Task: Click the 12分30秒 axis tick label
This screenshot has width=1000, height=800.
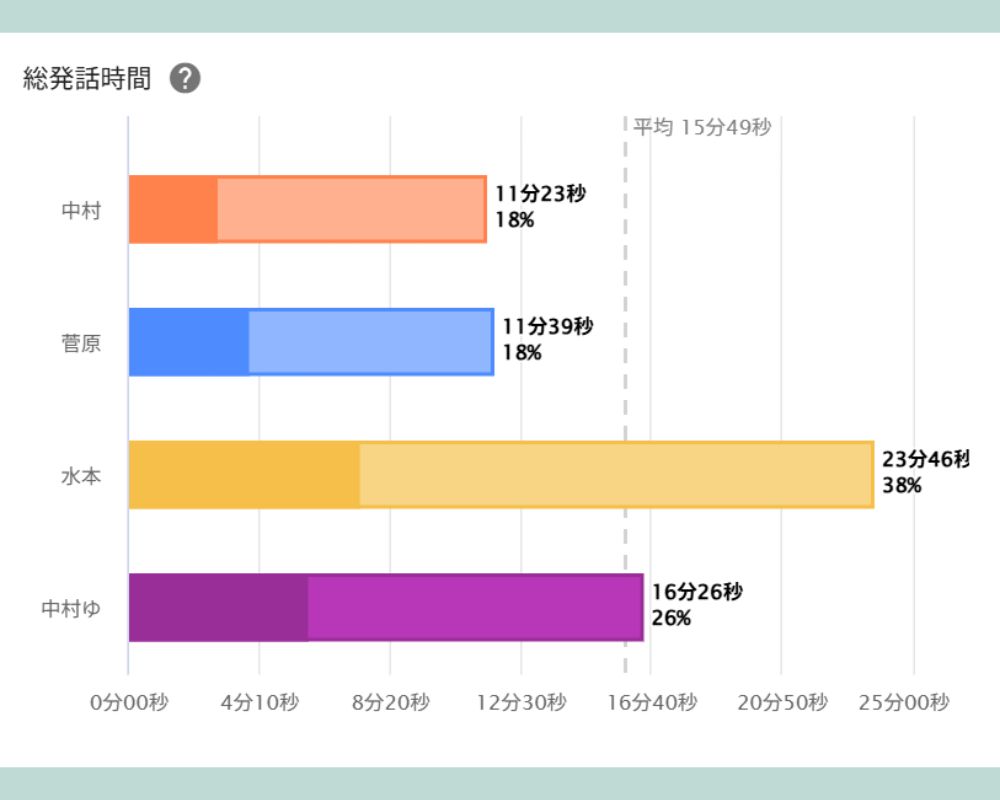Action: point(521,703)
